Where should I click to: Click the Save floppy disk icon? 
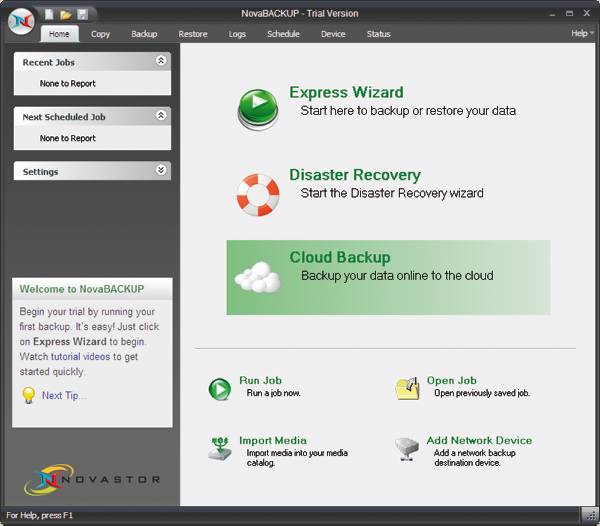83,15
